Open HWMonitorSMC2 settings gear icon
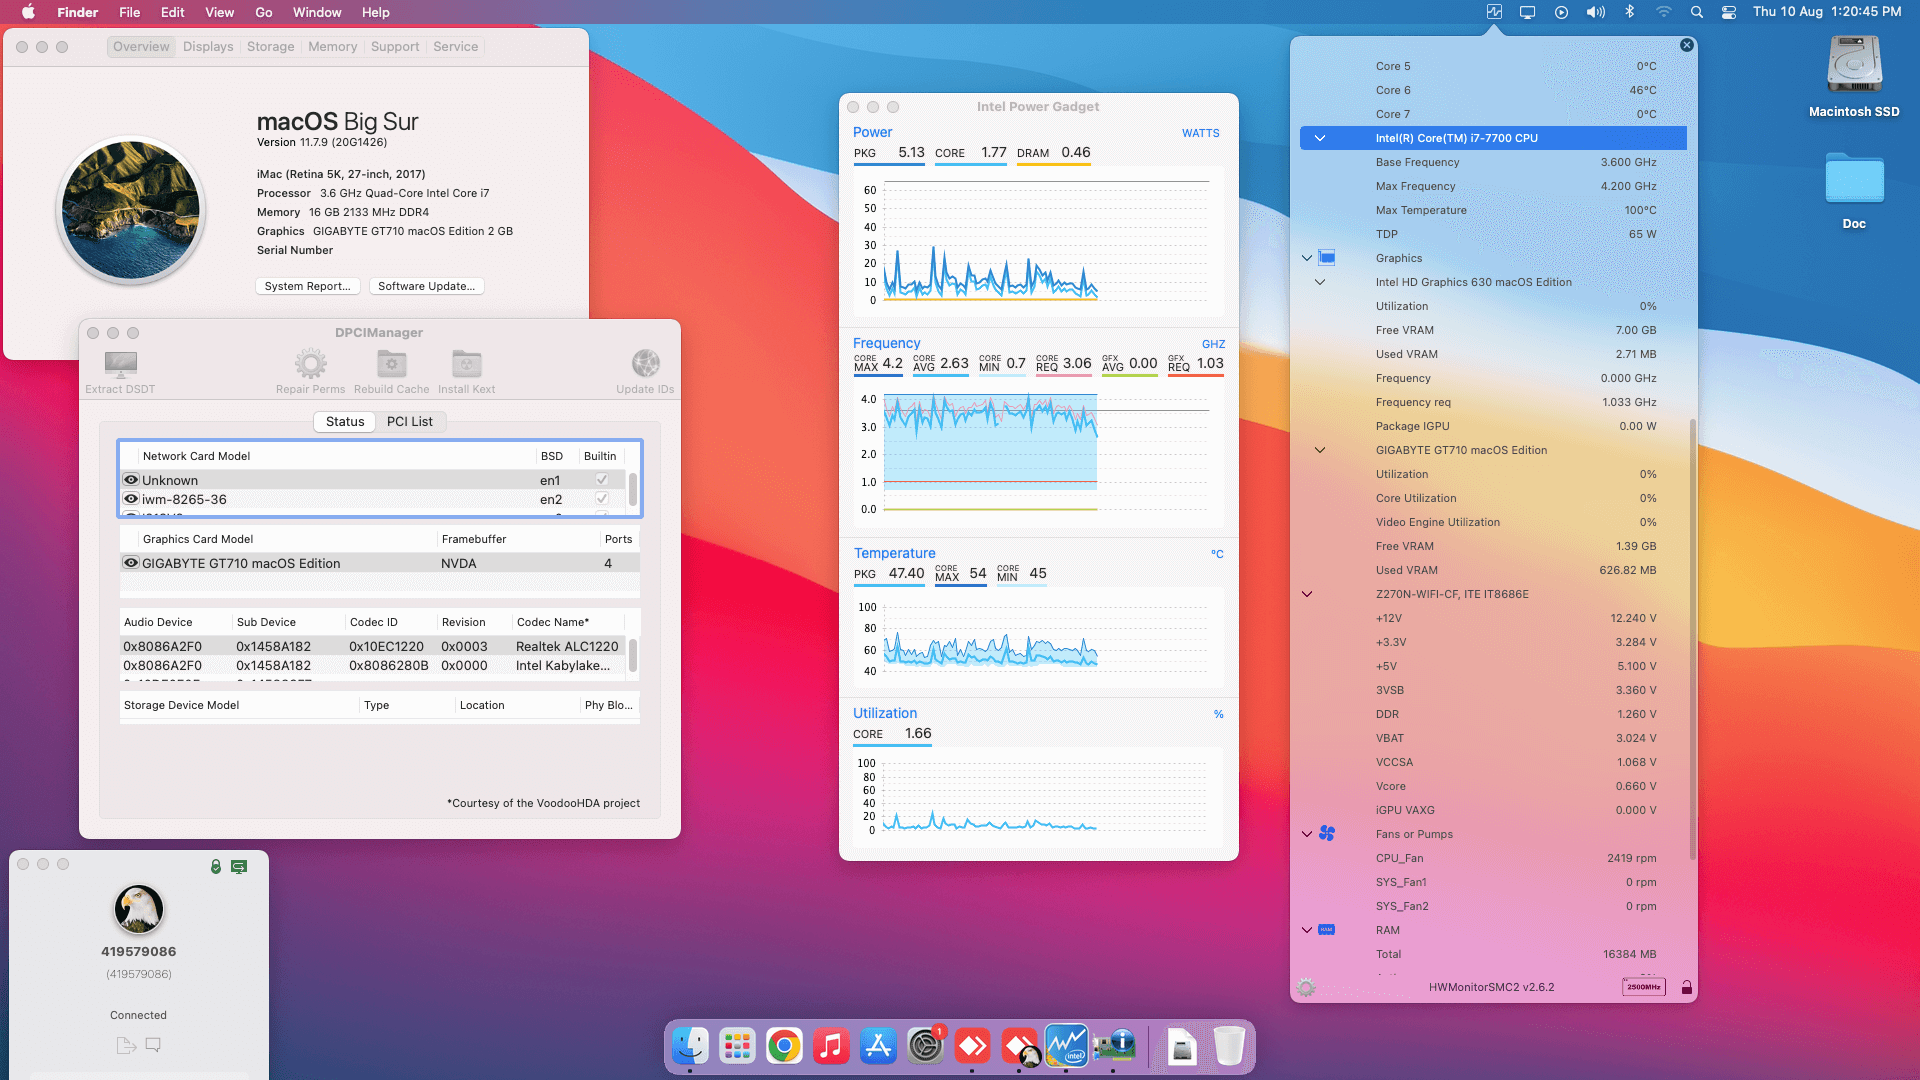This screenshot has height=1080, width=1920. click(1306, 988)
